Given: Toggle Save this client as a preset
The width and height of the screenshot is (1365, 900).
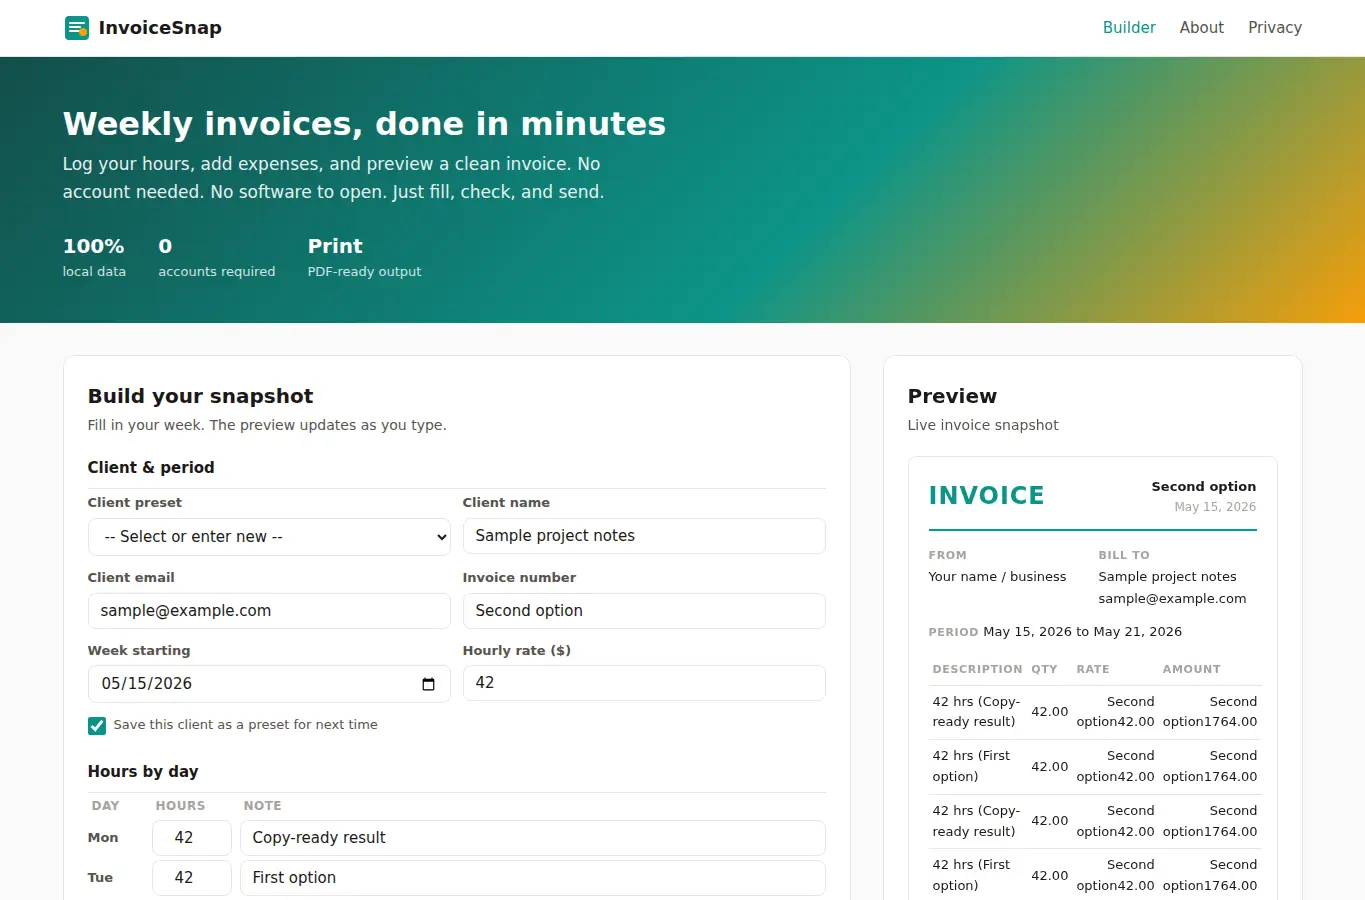Looking at the screenshot, I should tap(97, 725).
